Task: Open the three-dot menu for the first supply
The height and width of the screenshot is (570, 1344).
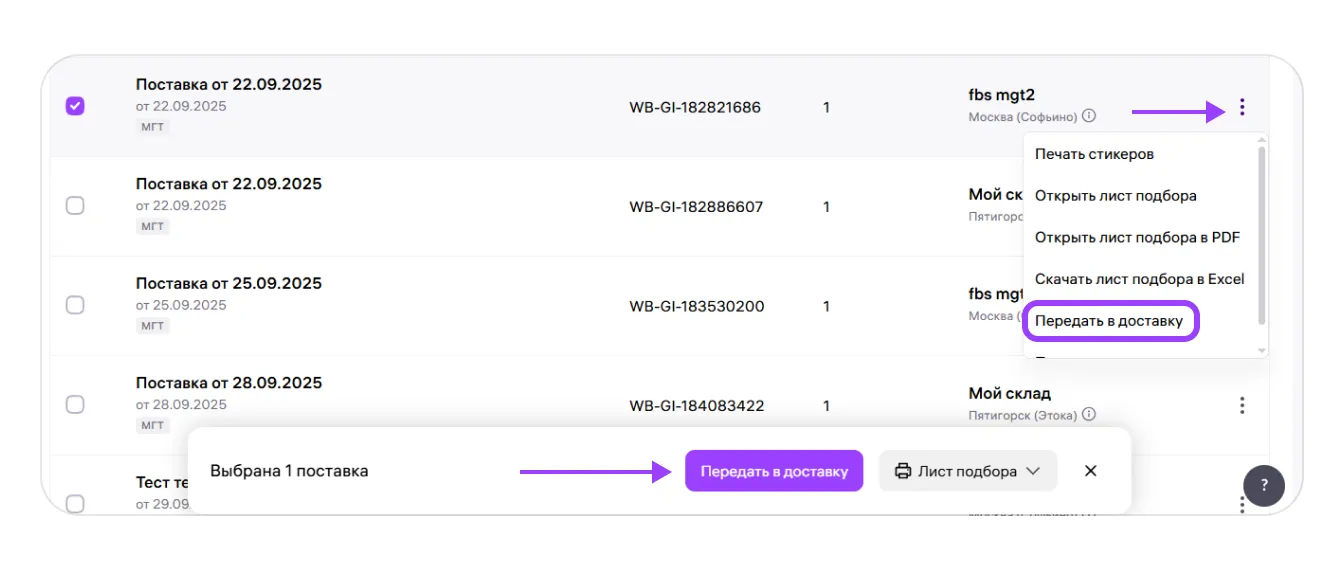Action: 1242,107
